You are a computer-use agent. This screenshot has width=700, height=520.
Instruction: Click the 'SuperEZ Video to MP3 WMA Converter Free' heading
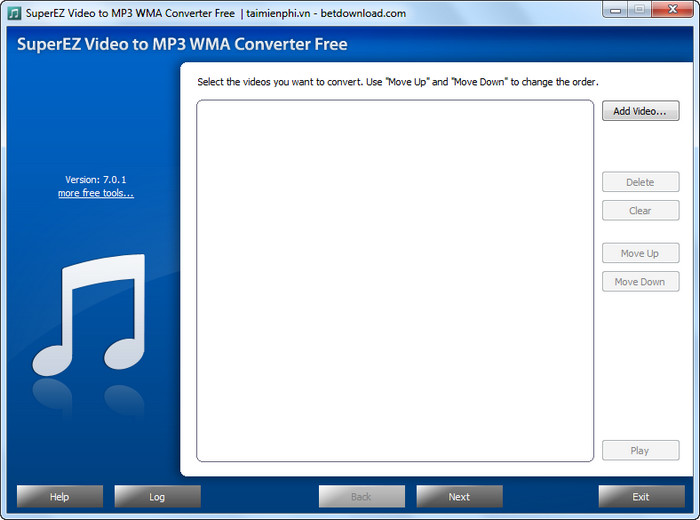(x=182, y=44)
